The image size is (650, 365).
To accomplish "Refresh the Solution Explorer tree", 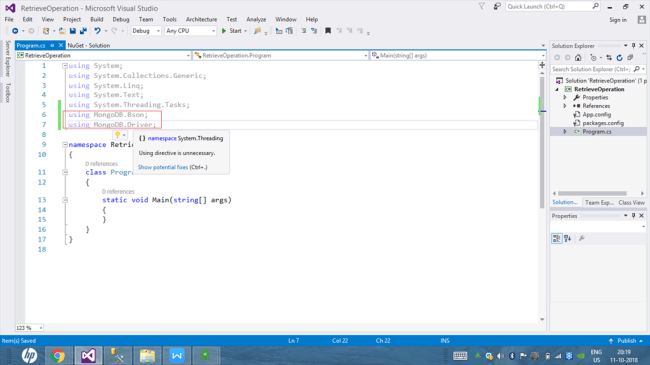I will tap(619, 58).
